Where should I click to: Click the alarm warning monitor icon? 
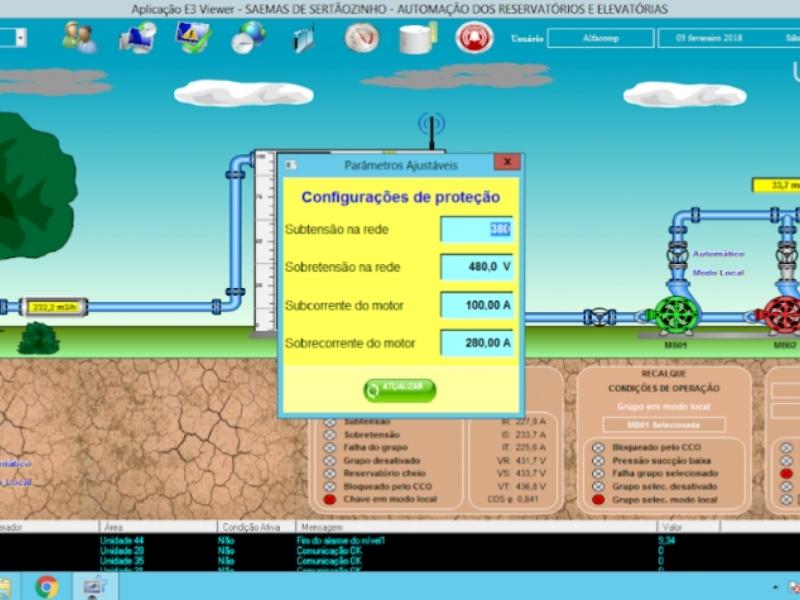[x=191, y=37]
